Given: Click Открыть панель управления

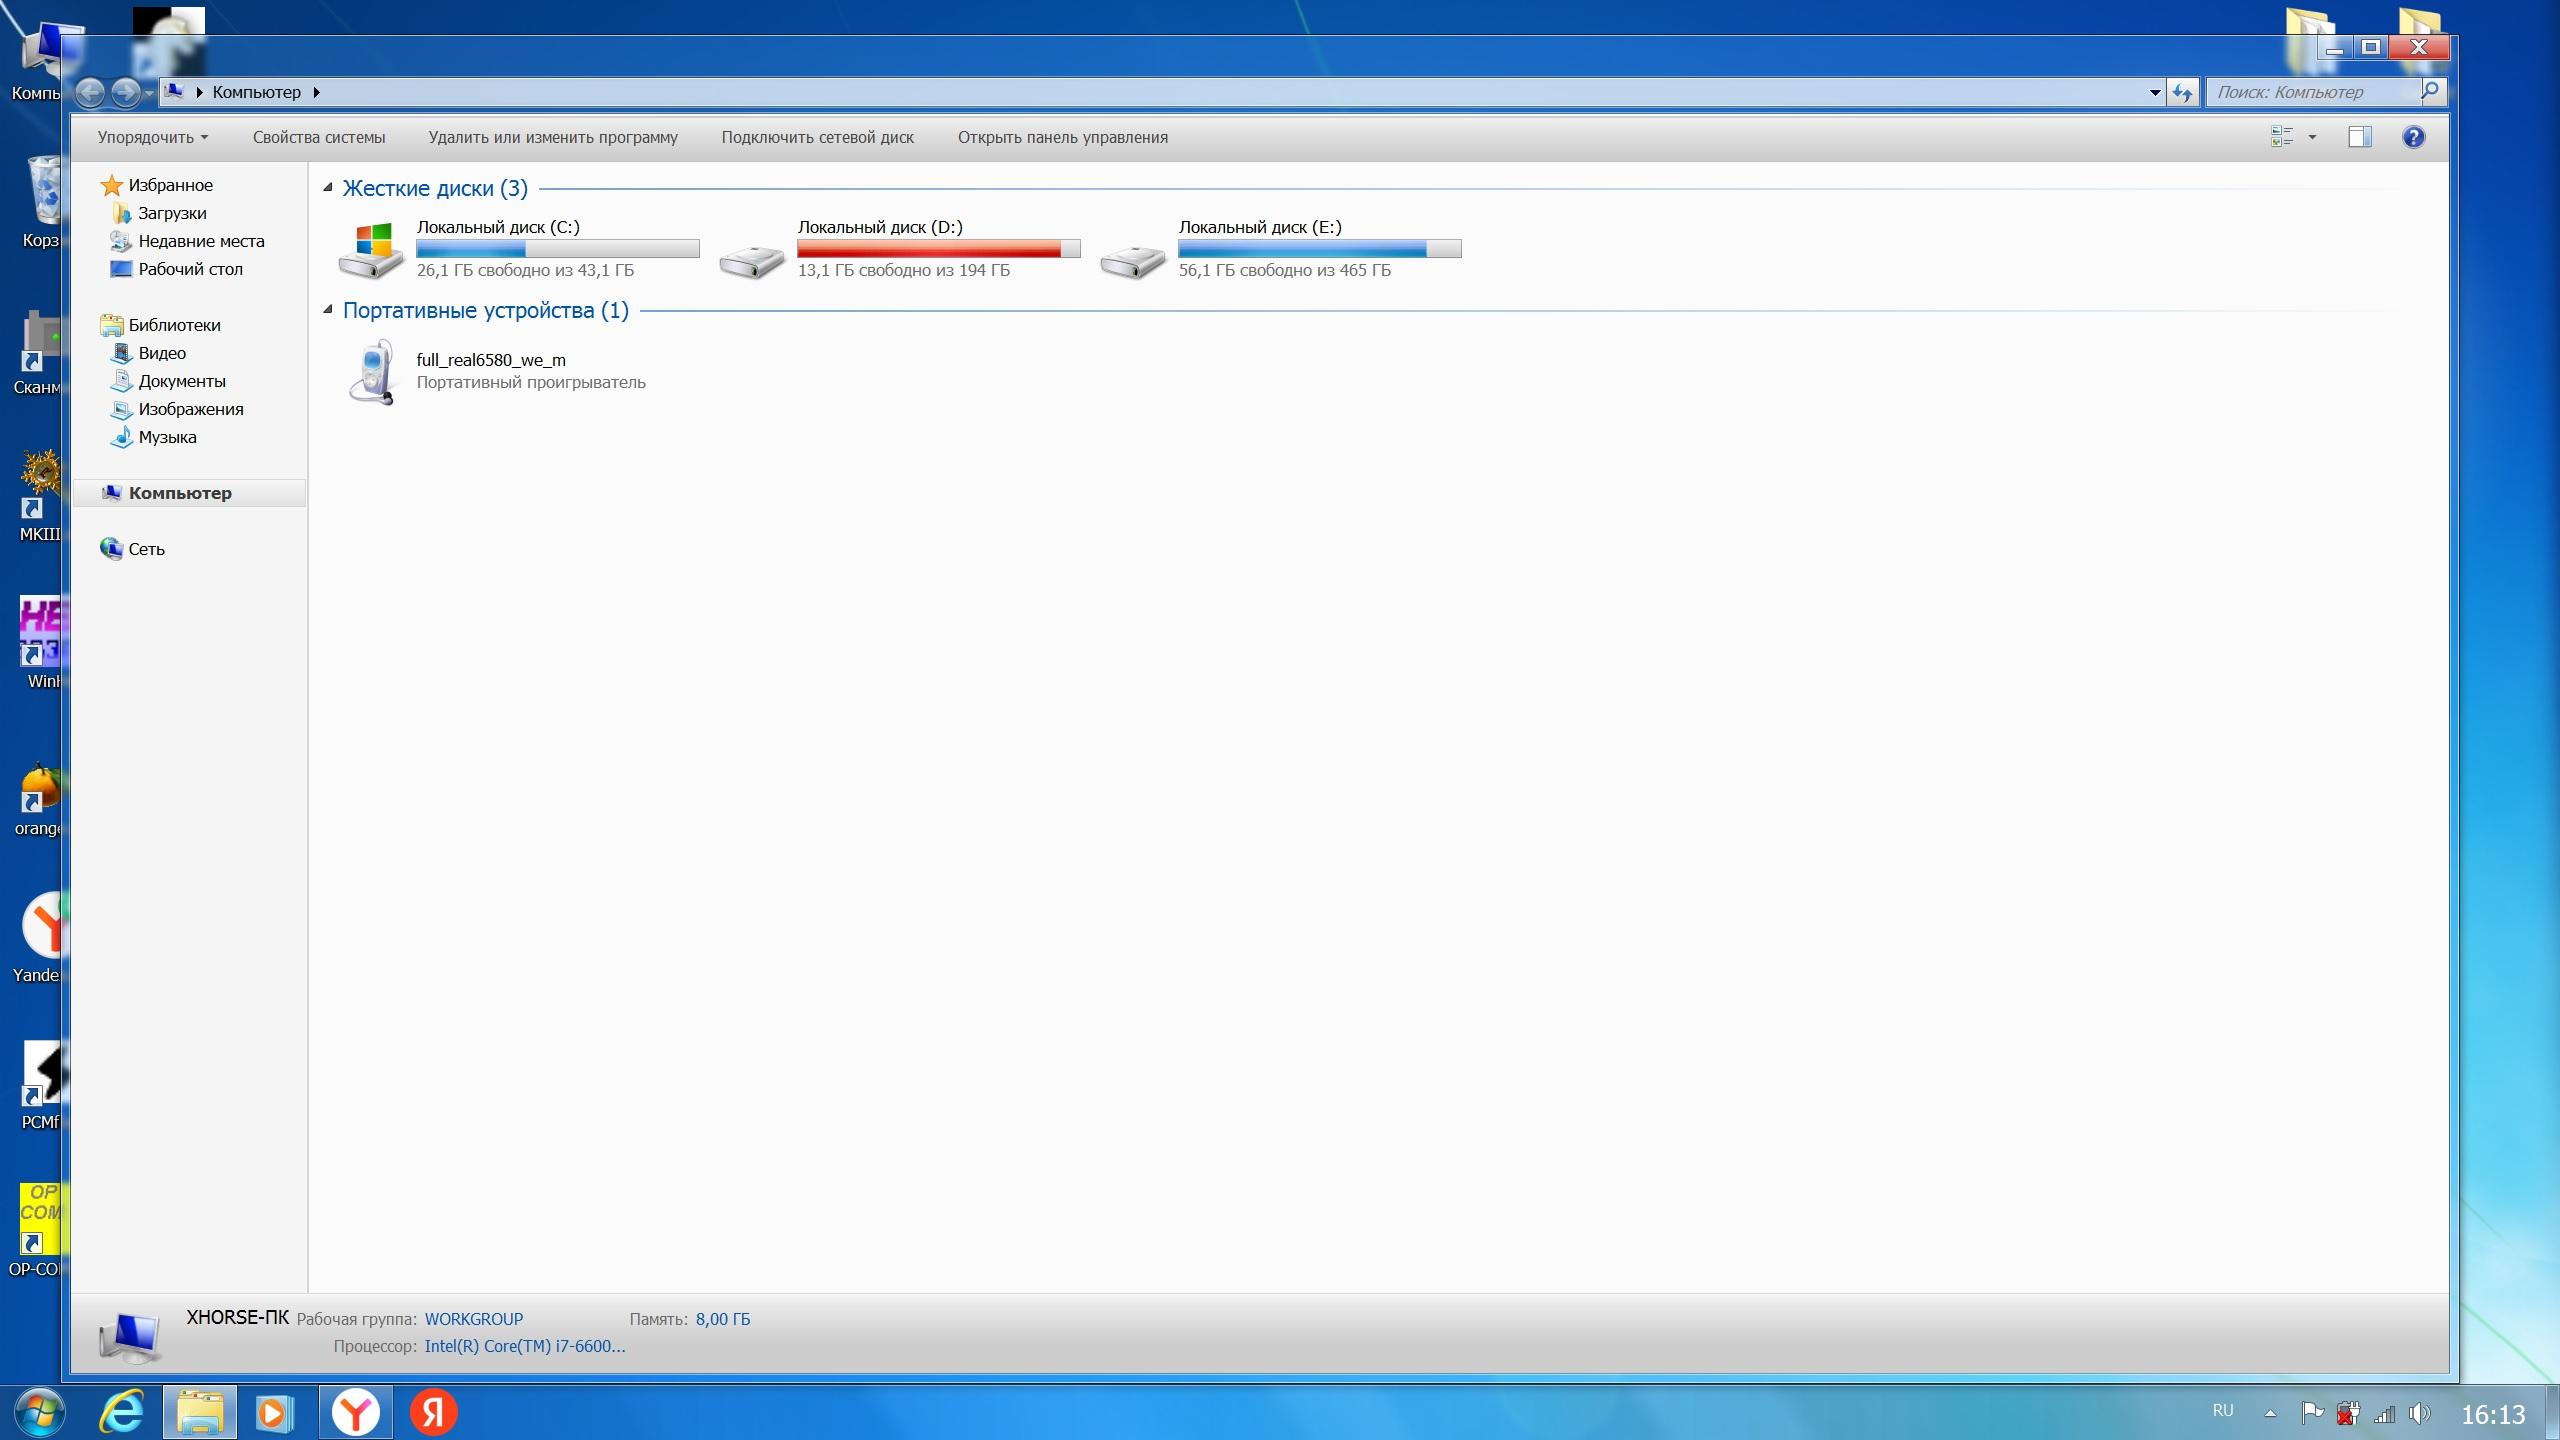Looking at the screenshot, I should tap(1062, 137).
